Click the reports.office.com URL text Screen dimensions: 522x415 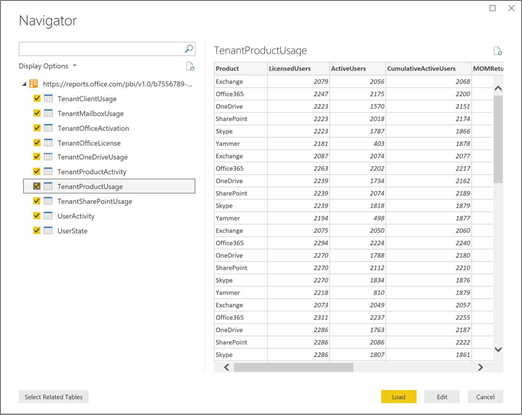point(117,84)
